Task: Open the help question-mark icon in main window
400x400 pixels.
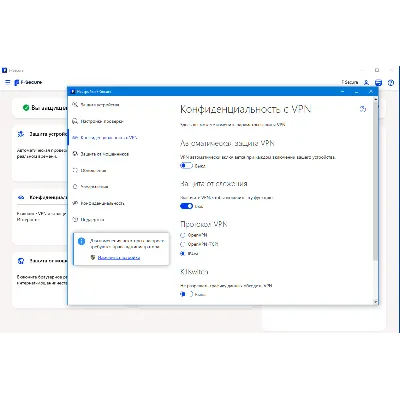Action: point(391,82)
